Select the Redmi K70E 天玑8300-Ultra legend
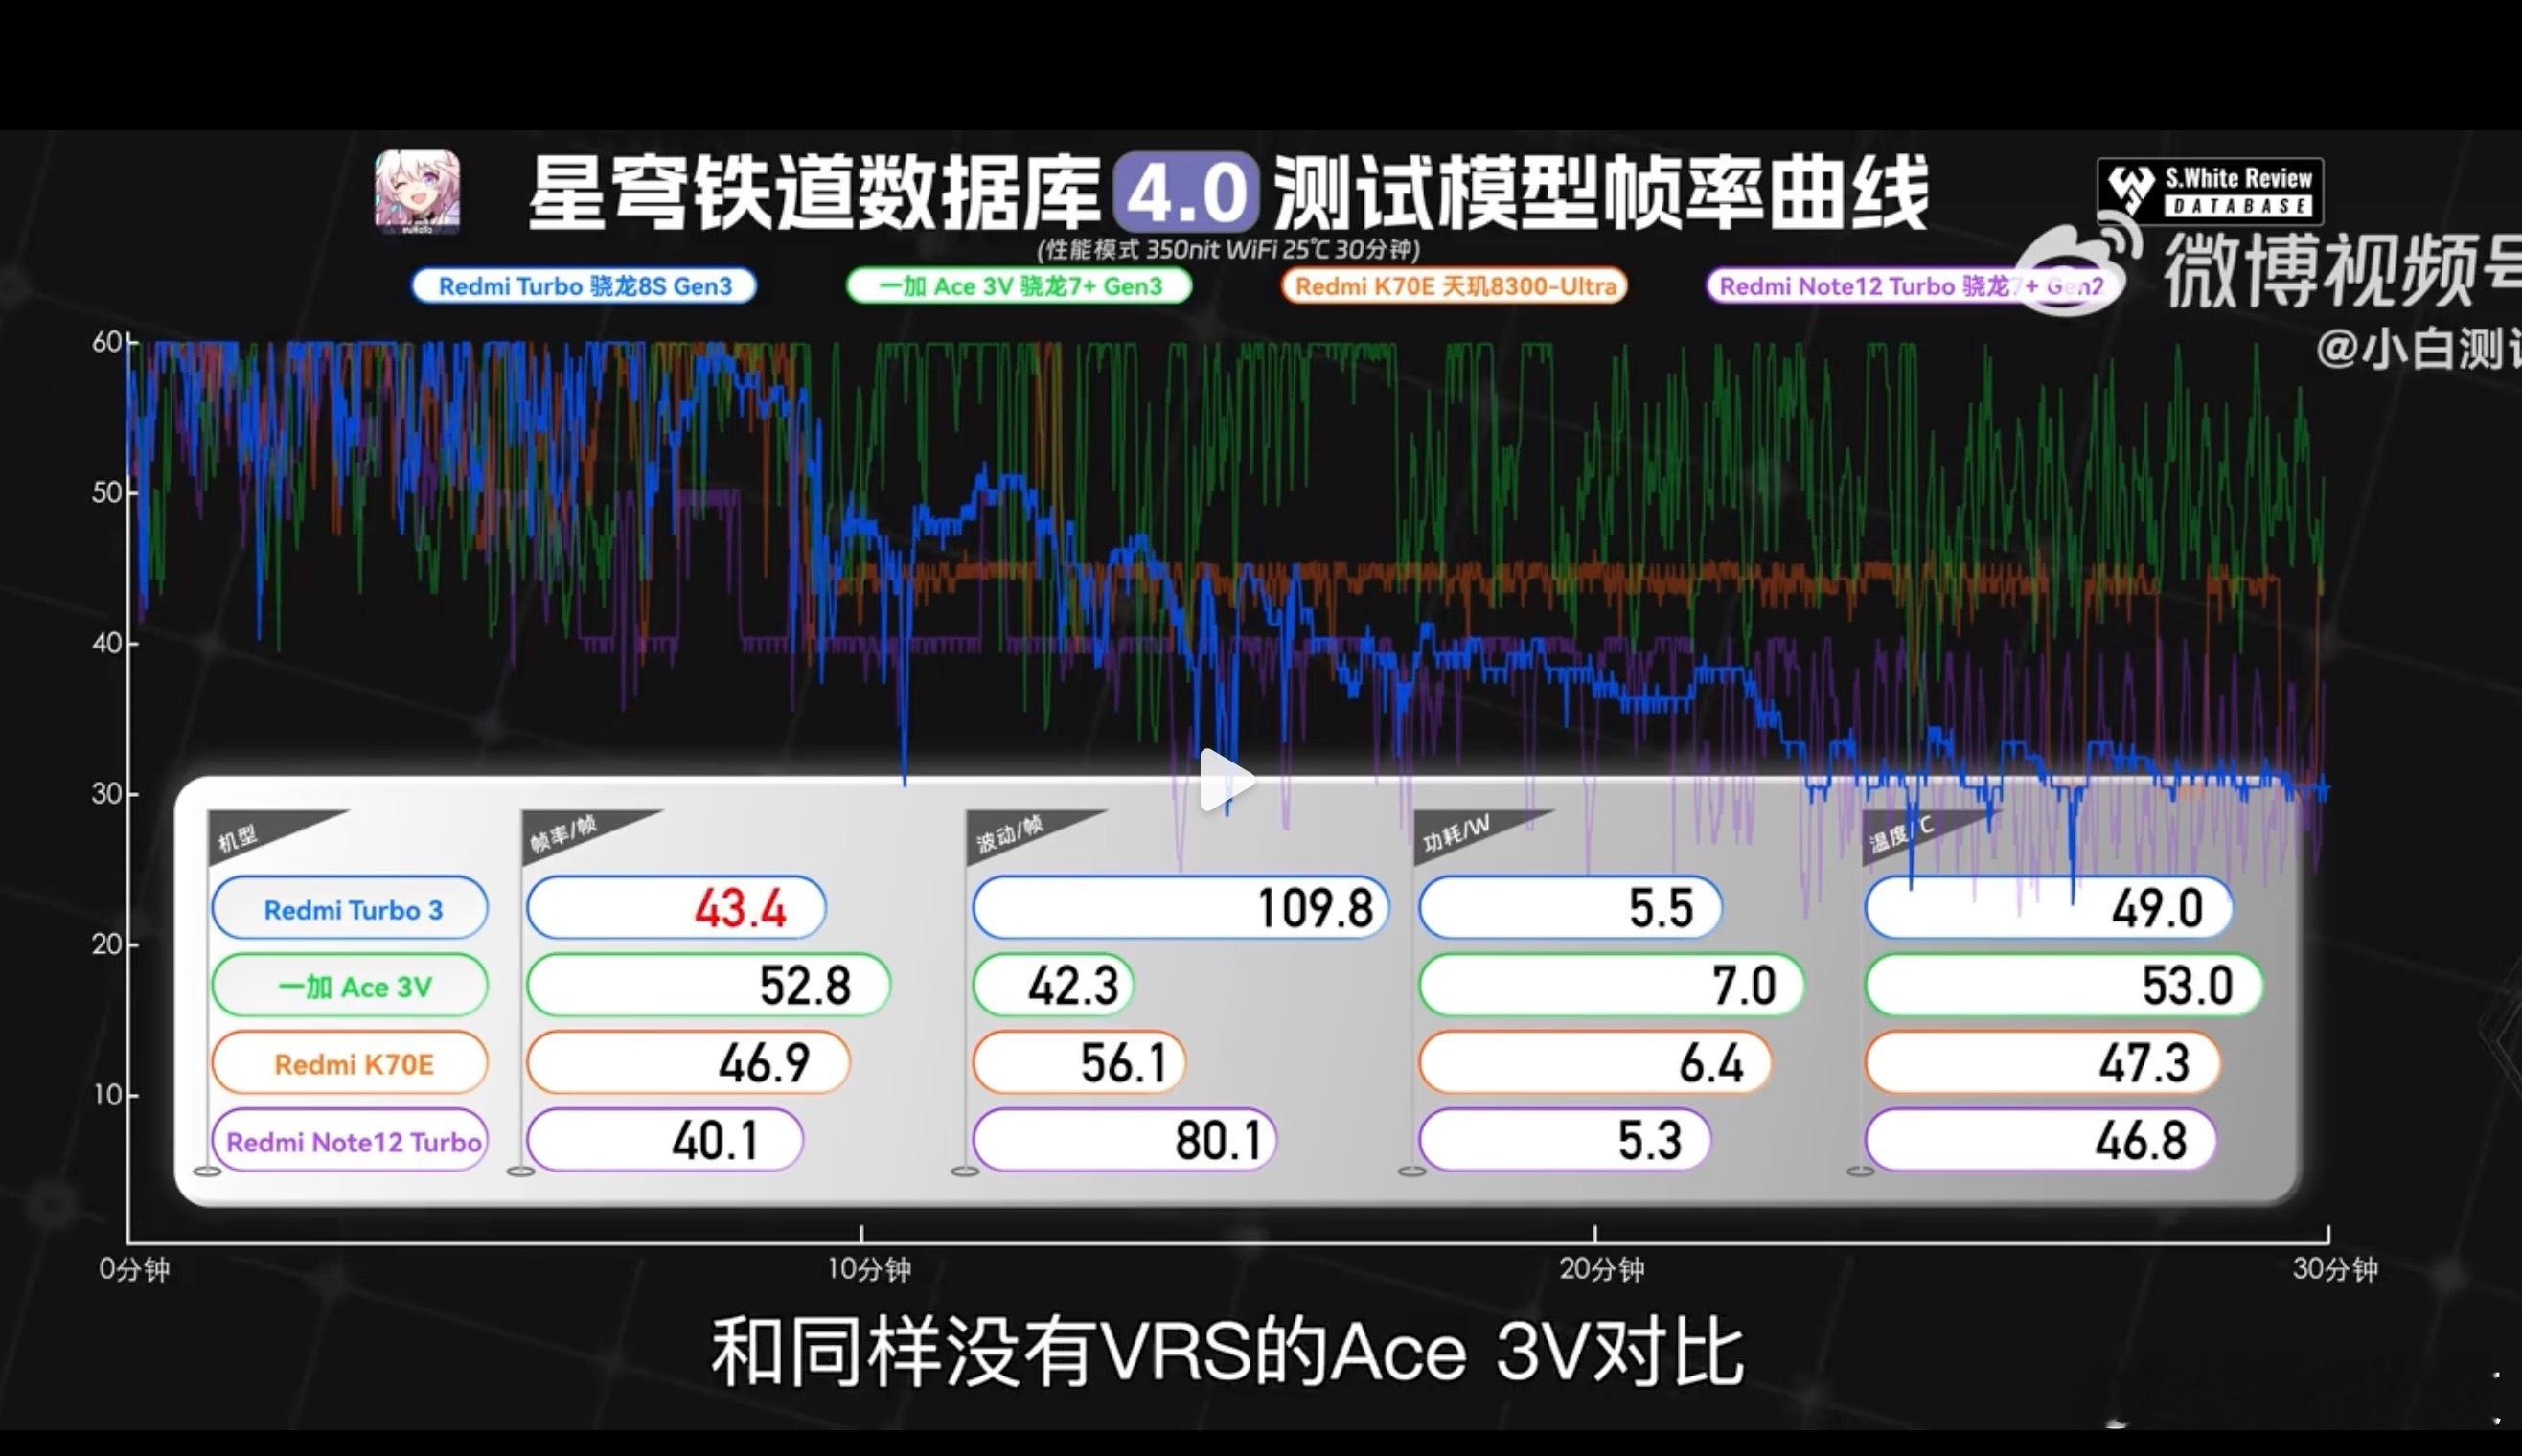2522x1456 pixels. click(1455, 286)
